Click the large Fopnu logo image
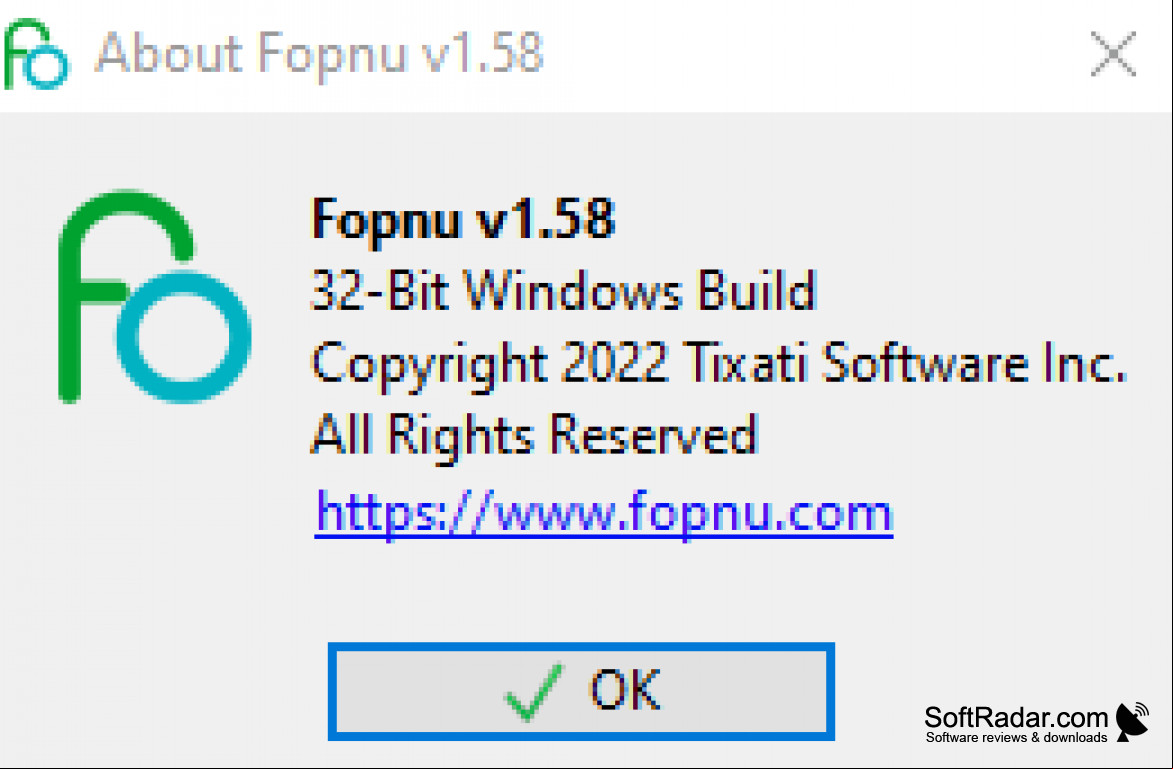The image size is (1173, 769). [x=155, y=296]
